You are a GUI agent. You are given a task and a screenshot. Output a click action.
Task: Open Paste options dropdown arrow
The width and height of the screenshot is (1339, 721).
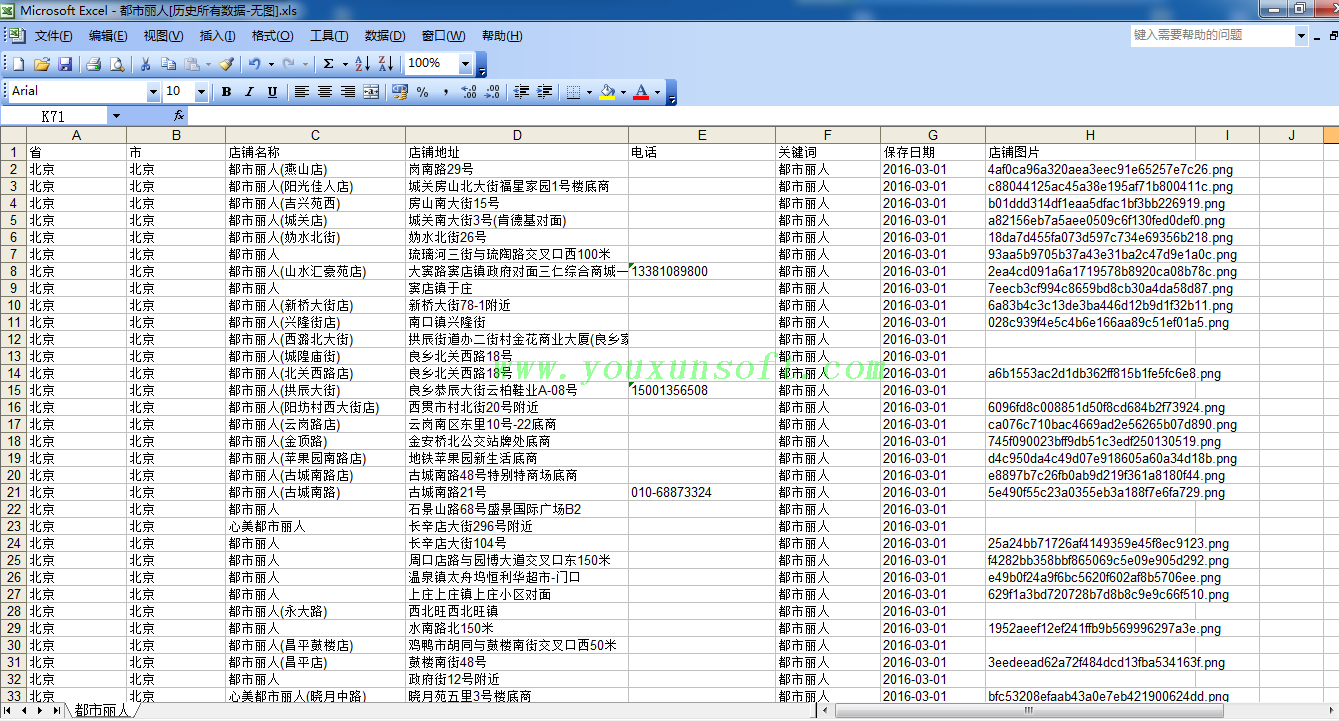coord(207,64)
